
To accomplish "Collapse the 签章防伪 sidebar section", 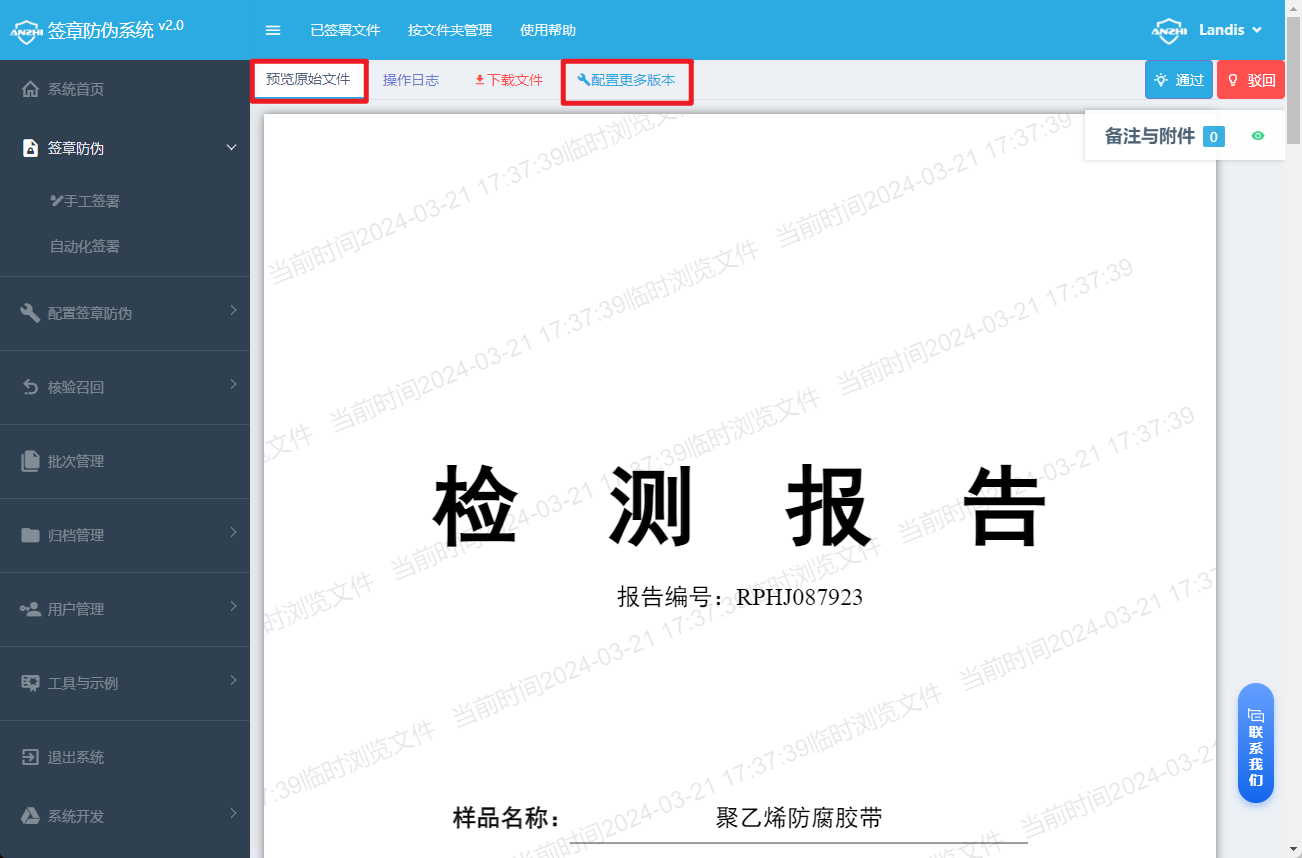I will click(231, 148).
